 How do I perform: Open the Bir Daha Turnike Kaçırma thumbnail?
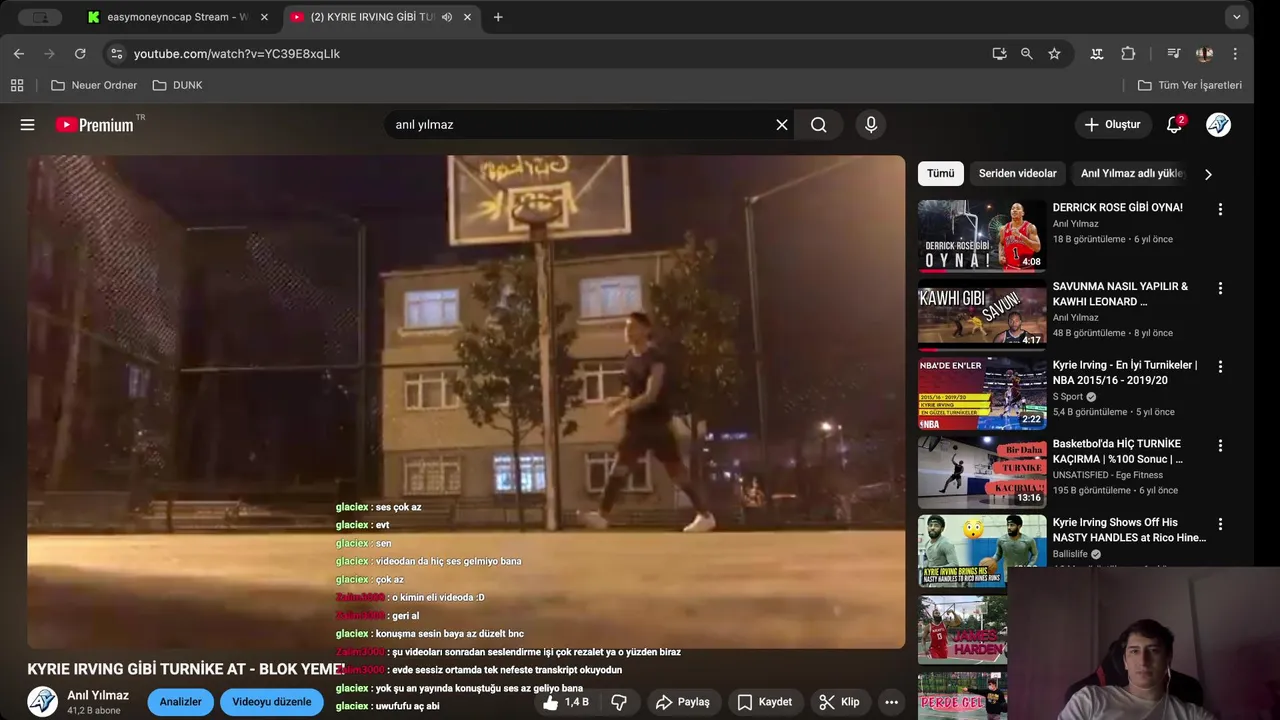point(982,473)
